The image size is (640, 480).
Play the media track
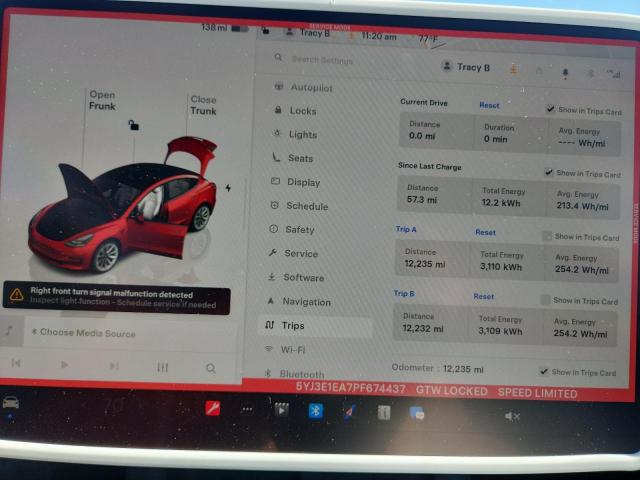pos(64,364)
